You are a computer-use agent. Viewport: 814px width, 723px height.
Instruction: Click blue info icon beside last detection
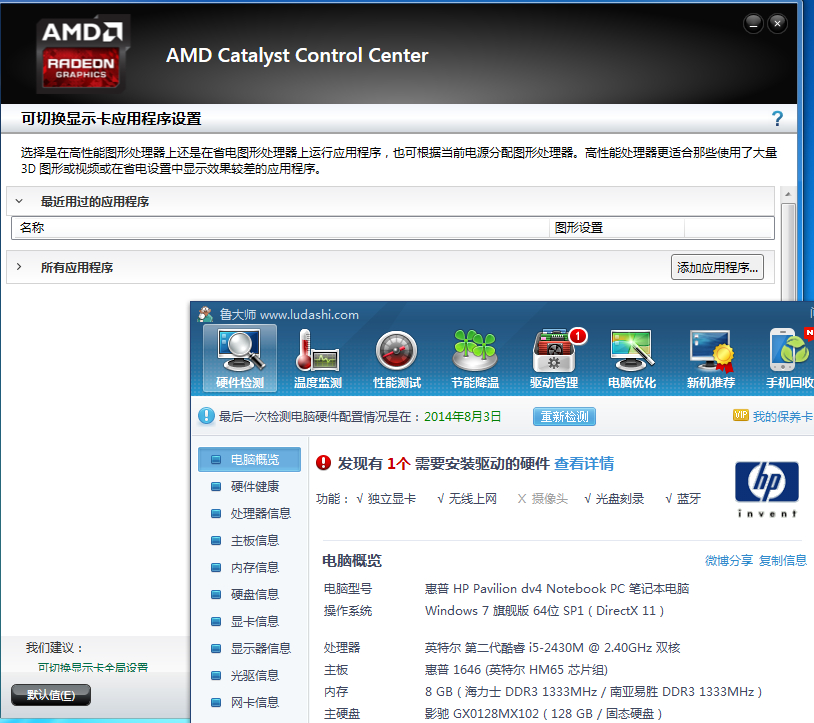[206, 416]
